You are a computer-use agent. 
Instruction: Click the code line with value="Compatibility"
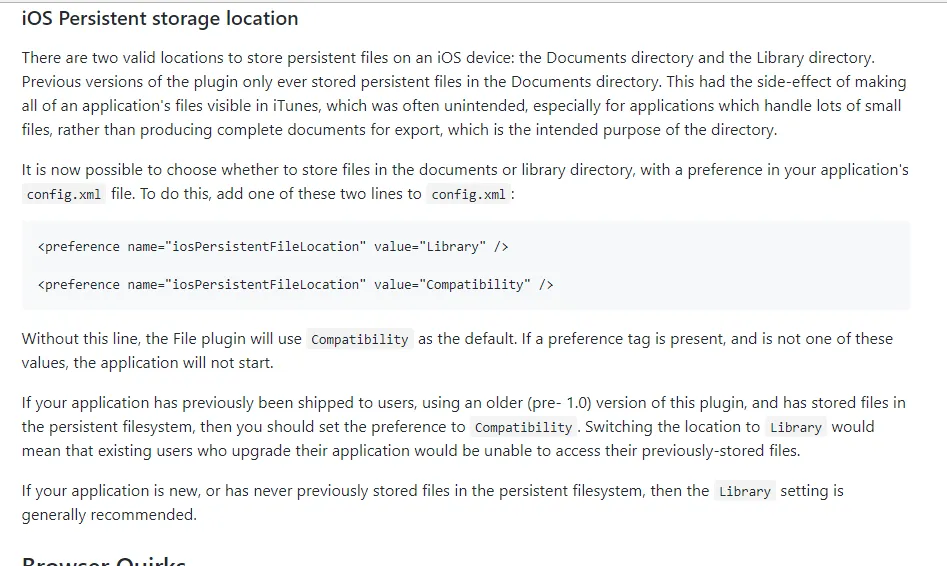click(295, 285)
